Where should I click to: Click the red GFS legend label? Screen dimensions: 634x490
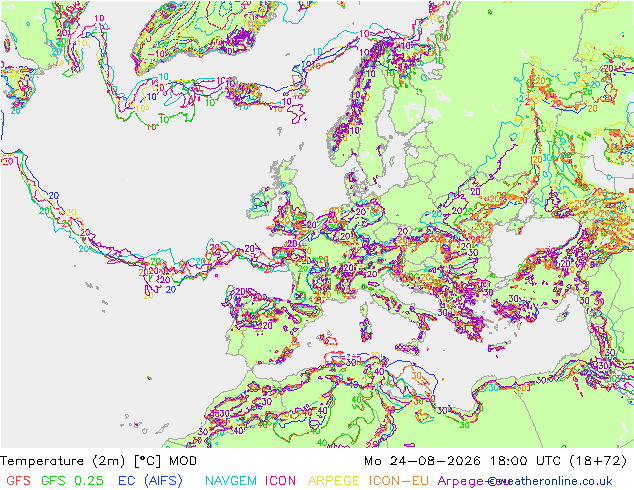click(19, 481)
